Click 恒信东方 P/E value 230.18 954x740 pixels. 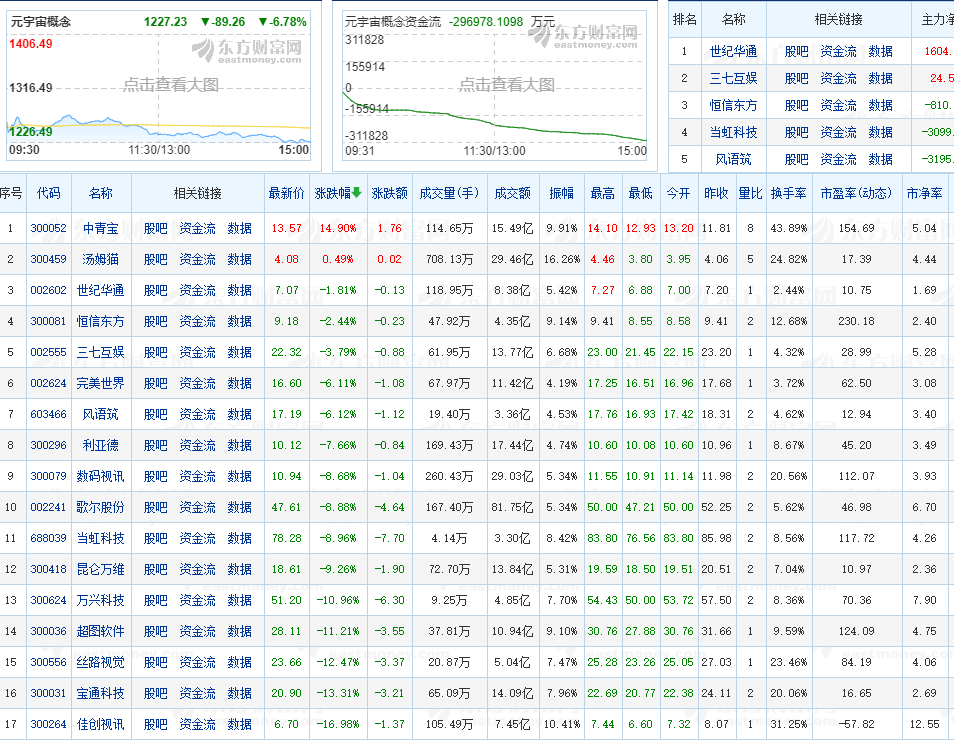pos(856,321)
